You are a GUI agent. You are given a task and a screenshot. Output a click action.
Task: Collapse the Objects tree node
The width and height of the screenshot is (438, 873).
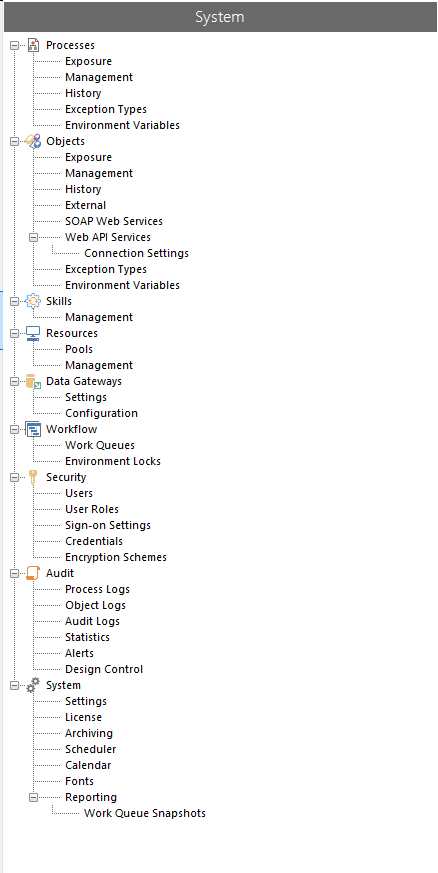(14, 141)
